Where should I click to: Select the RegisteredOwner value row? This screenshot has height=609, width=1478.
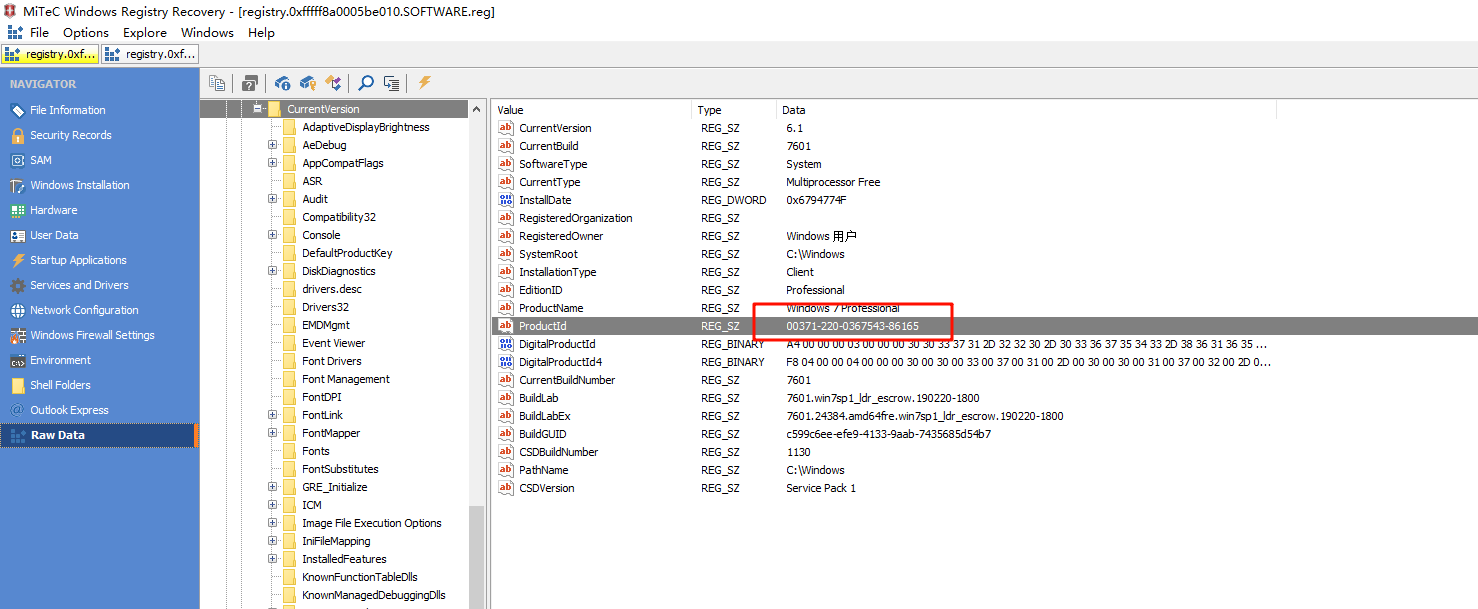tap(985, 236)
